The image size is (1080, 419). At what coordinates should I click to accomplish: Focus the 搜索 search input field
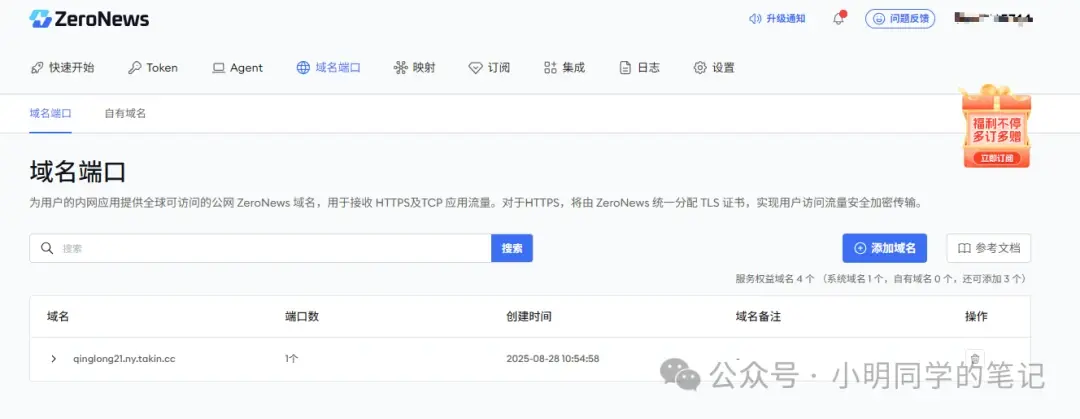pyautogui.click(x=260, y=248)
